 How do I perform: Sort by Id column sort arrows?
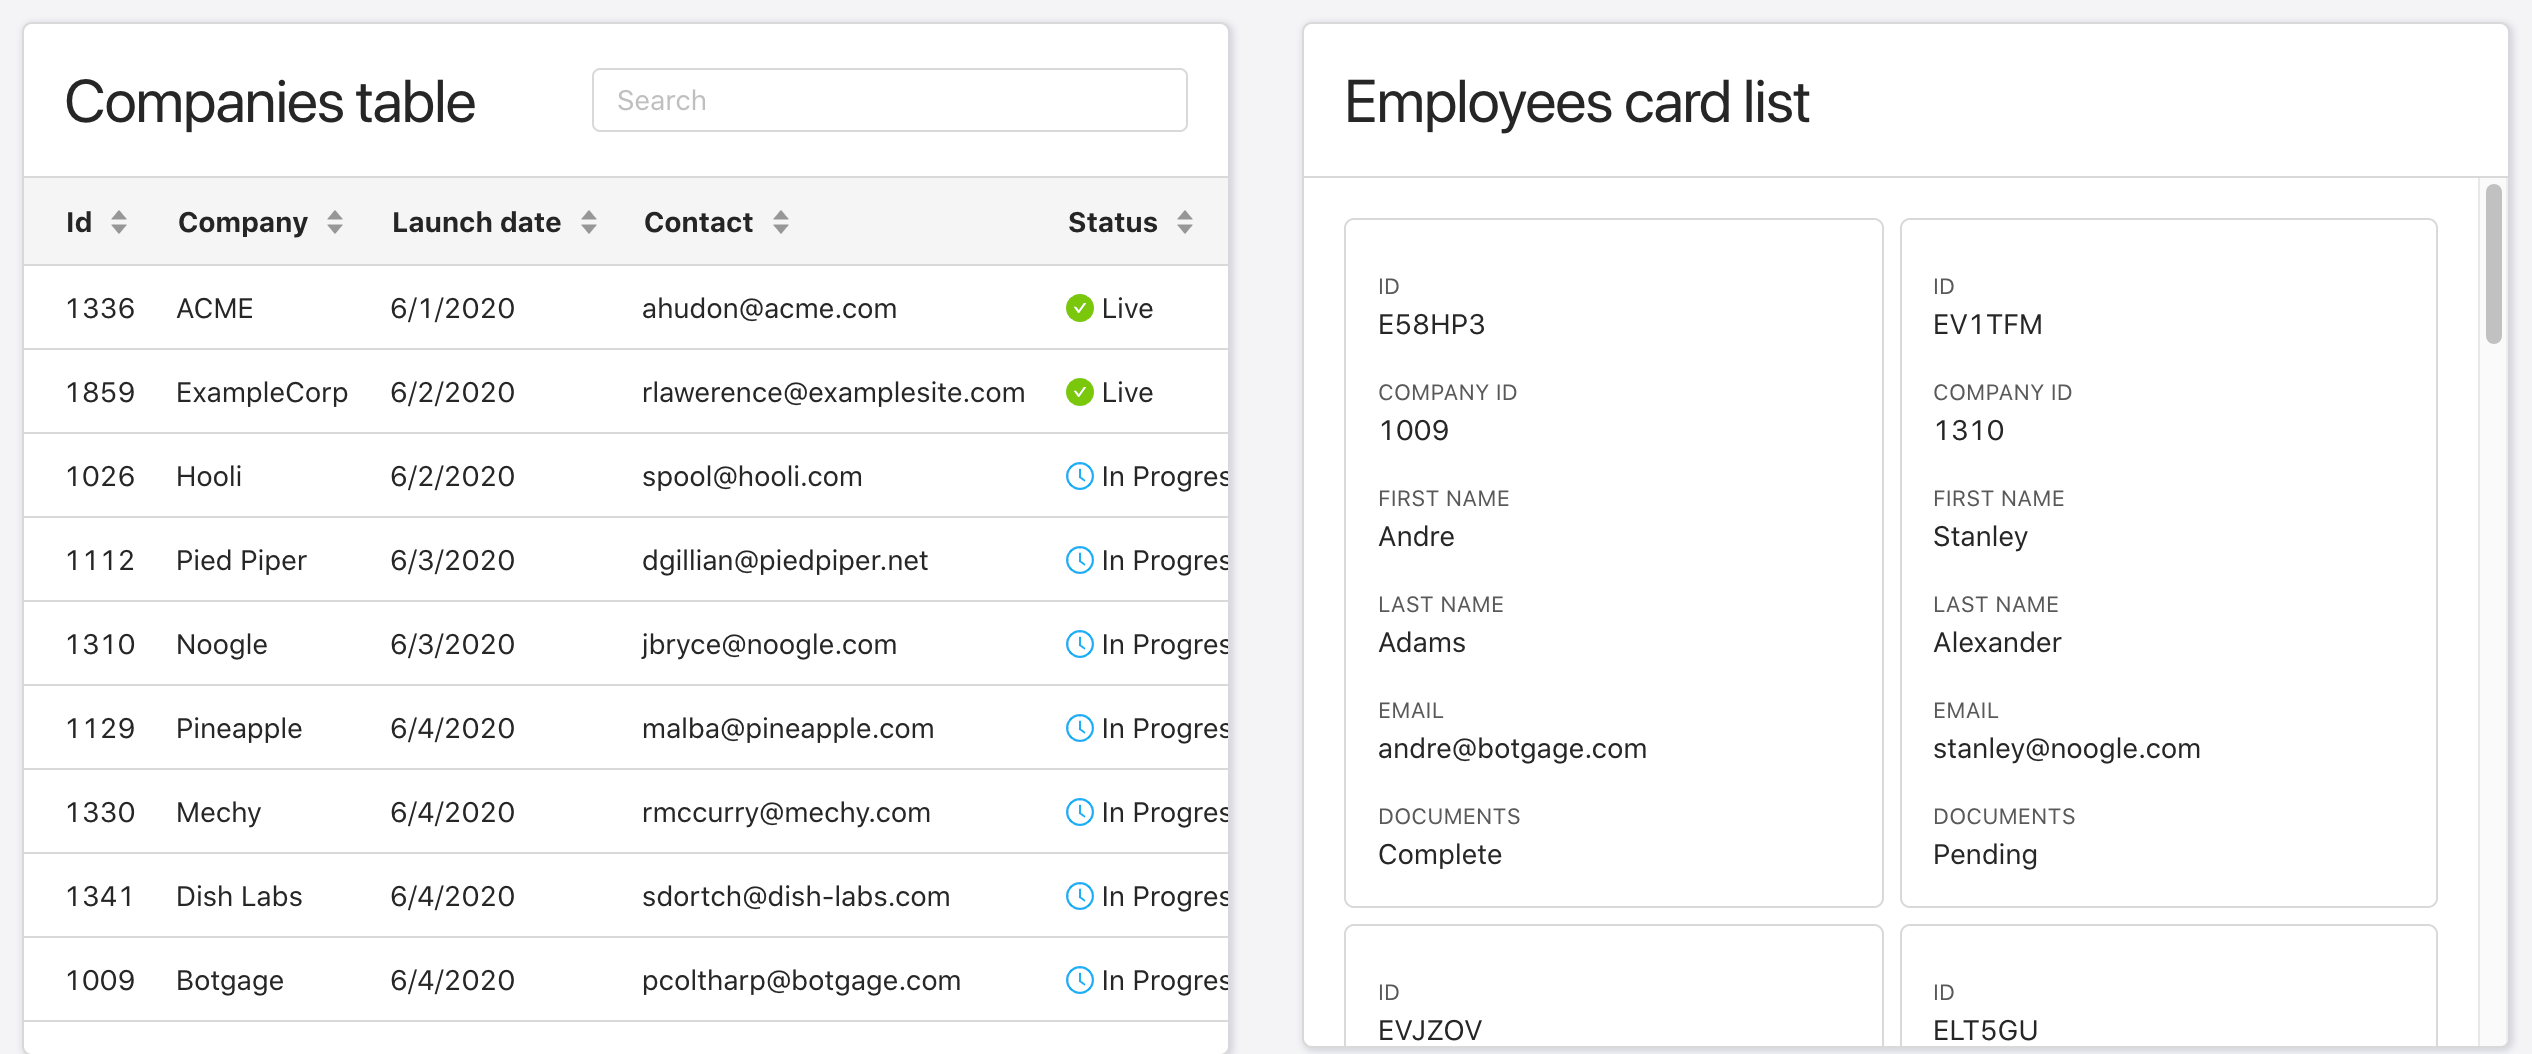pos(119,222)
